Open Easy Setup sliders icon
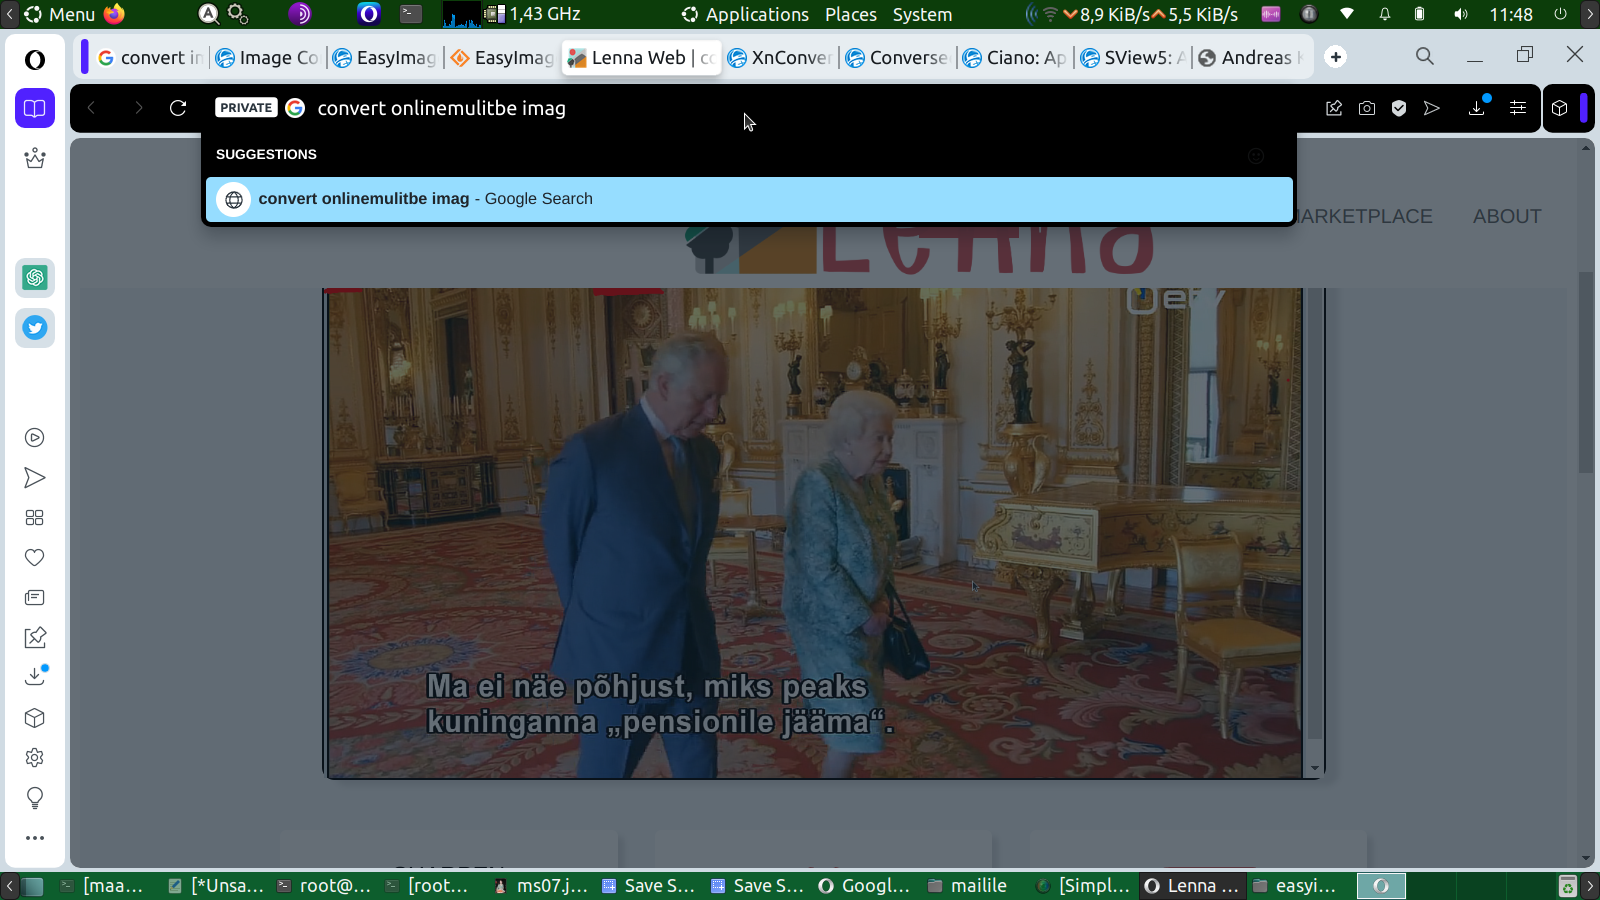This screenshot has width=1600, height=900. [1518, 108]
